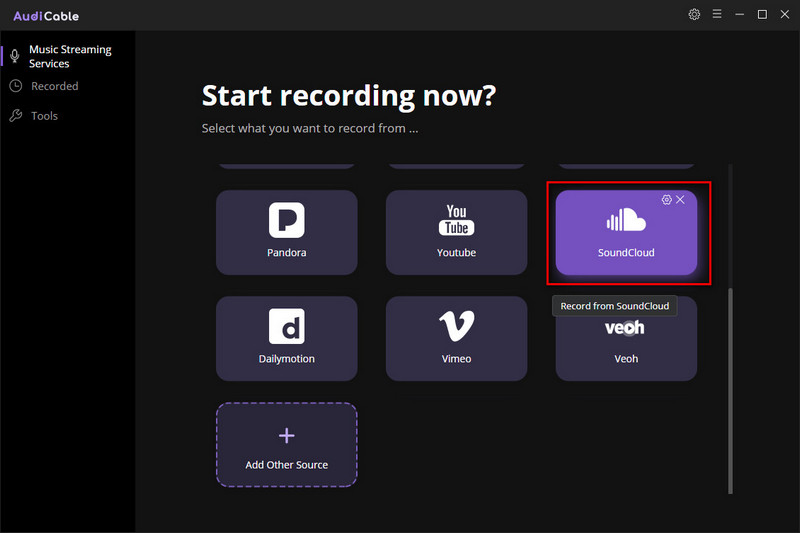Open the Recorded section
Screen dimensions: 800x533
point(55,86)
